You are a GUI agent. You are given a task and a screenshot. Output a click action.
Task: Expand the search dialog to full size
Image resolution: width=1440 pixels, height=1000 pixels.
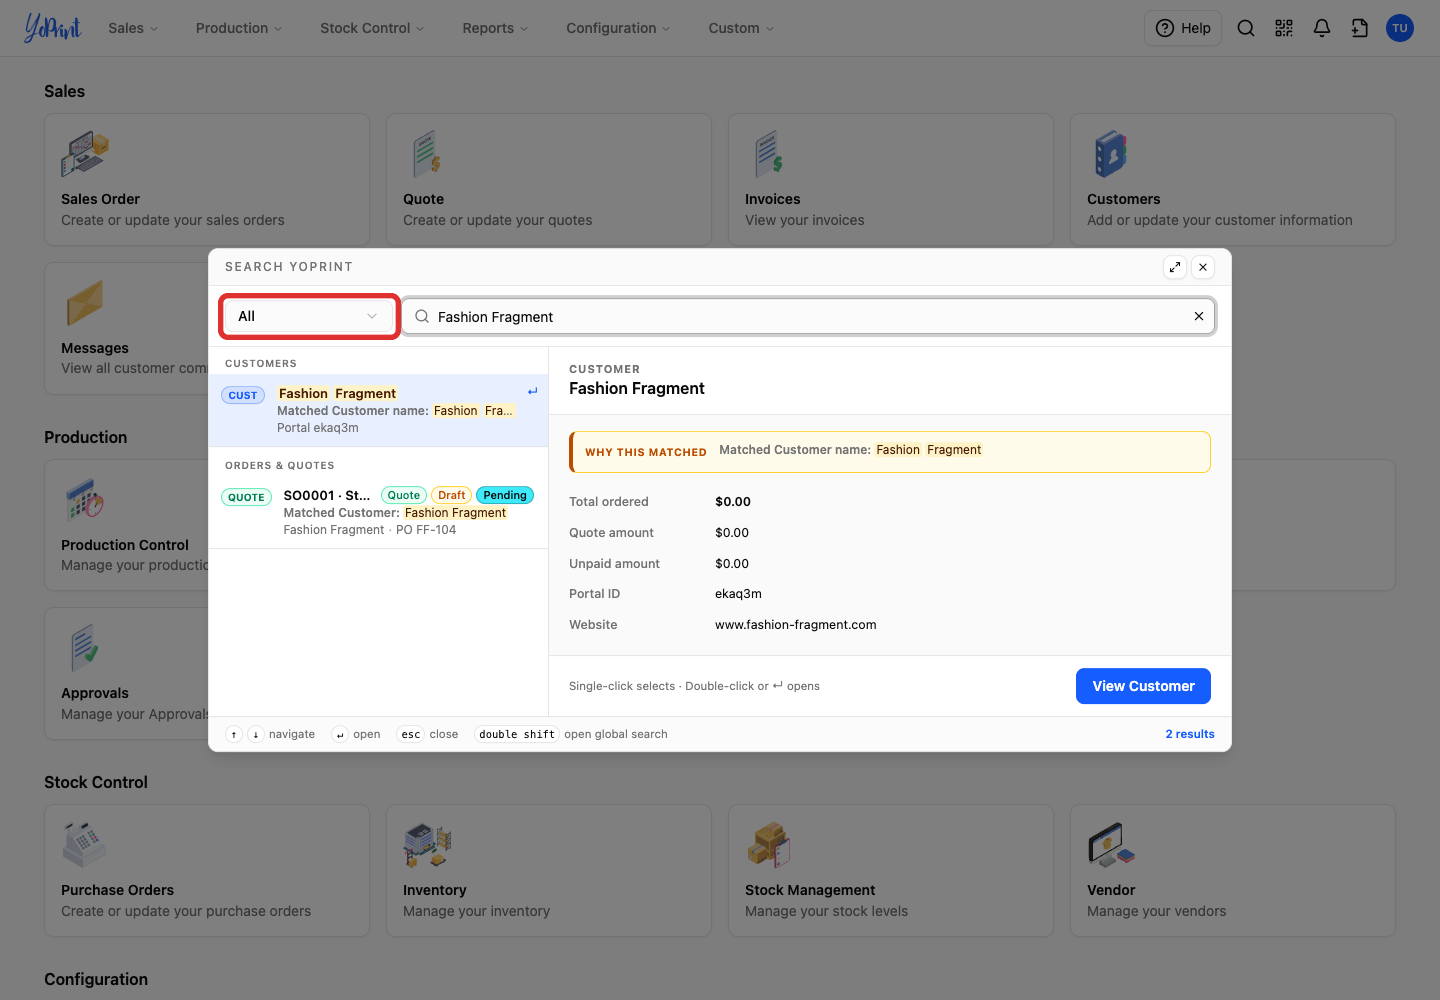coord(1175,267)
